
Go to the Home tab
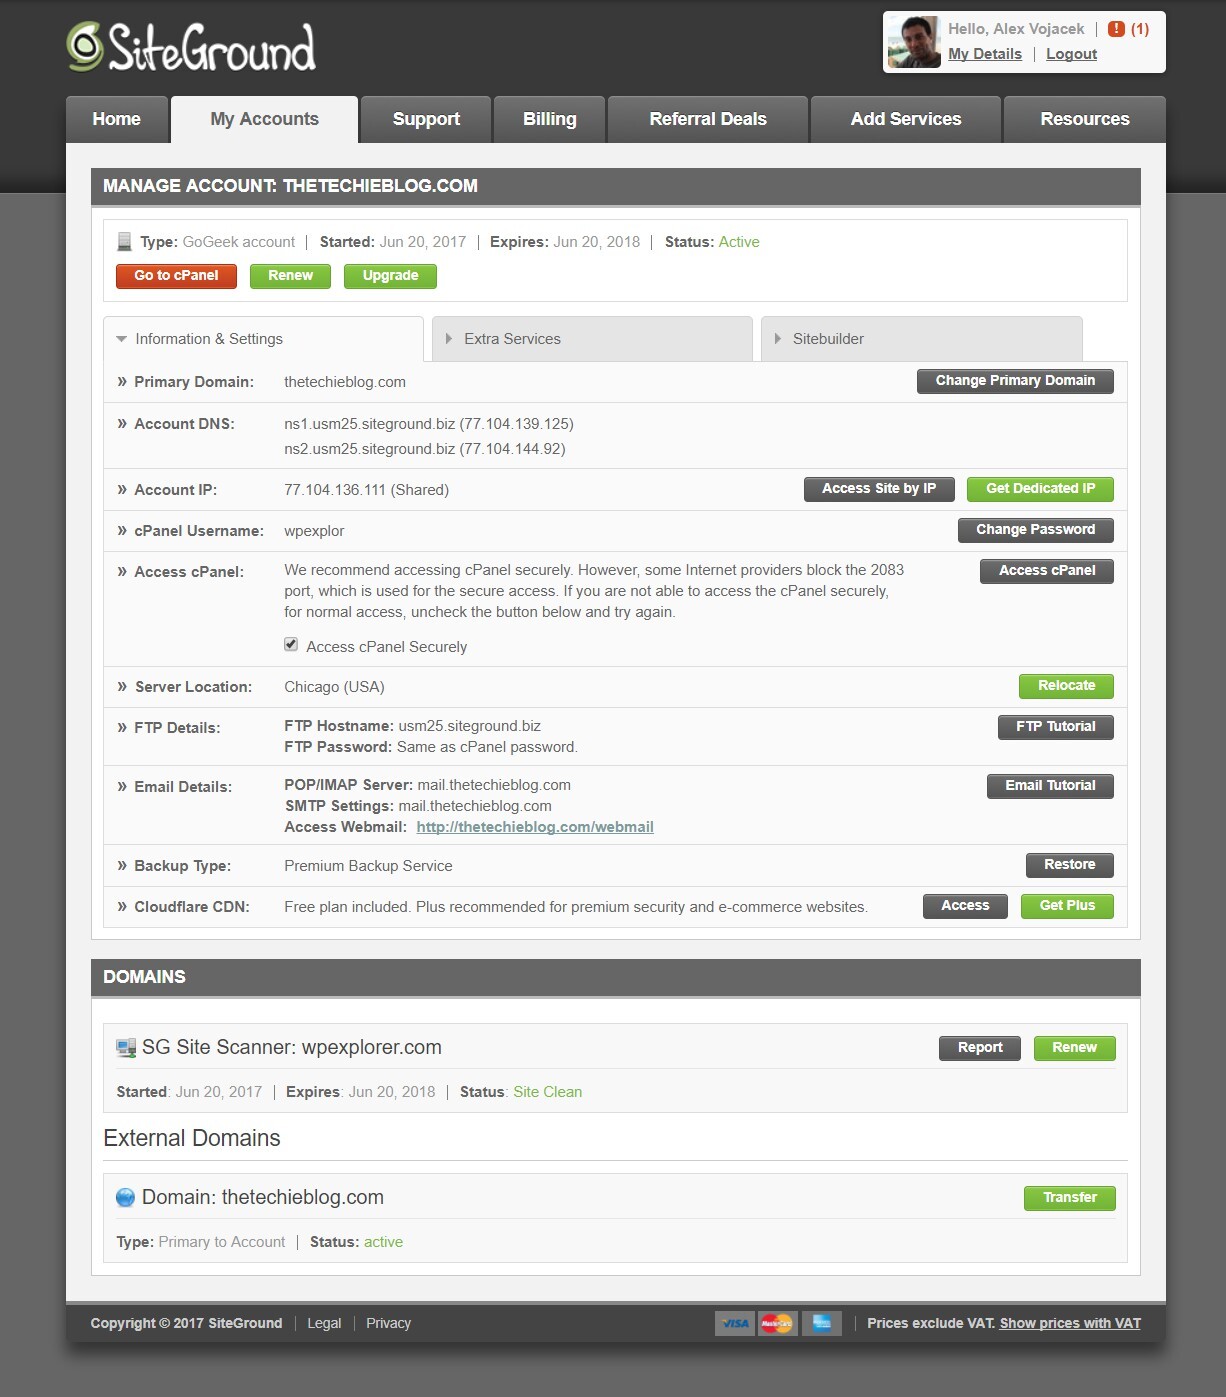[x=117, y=119]
